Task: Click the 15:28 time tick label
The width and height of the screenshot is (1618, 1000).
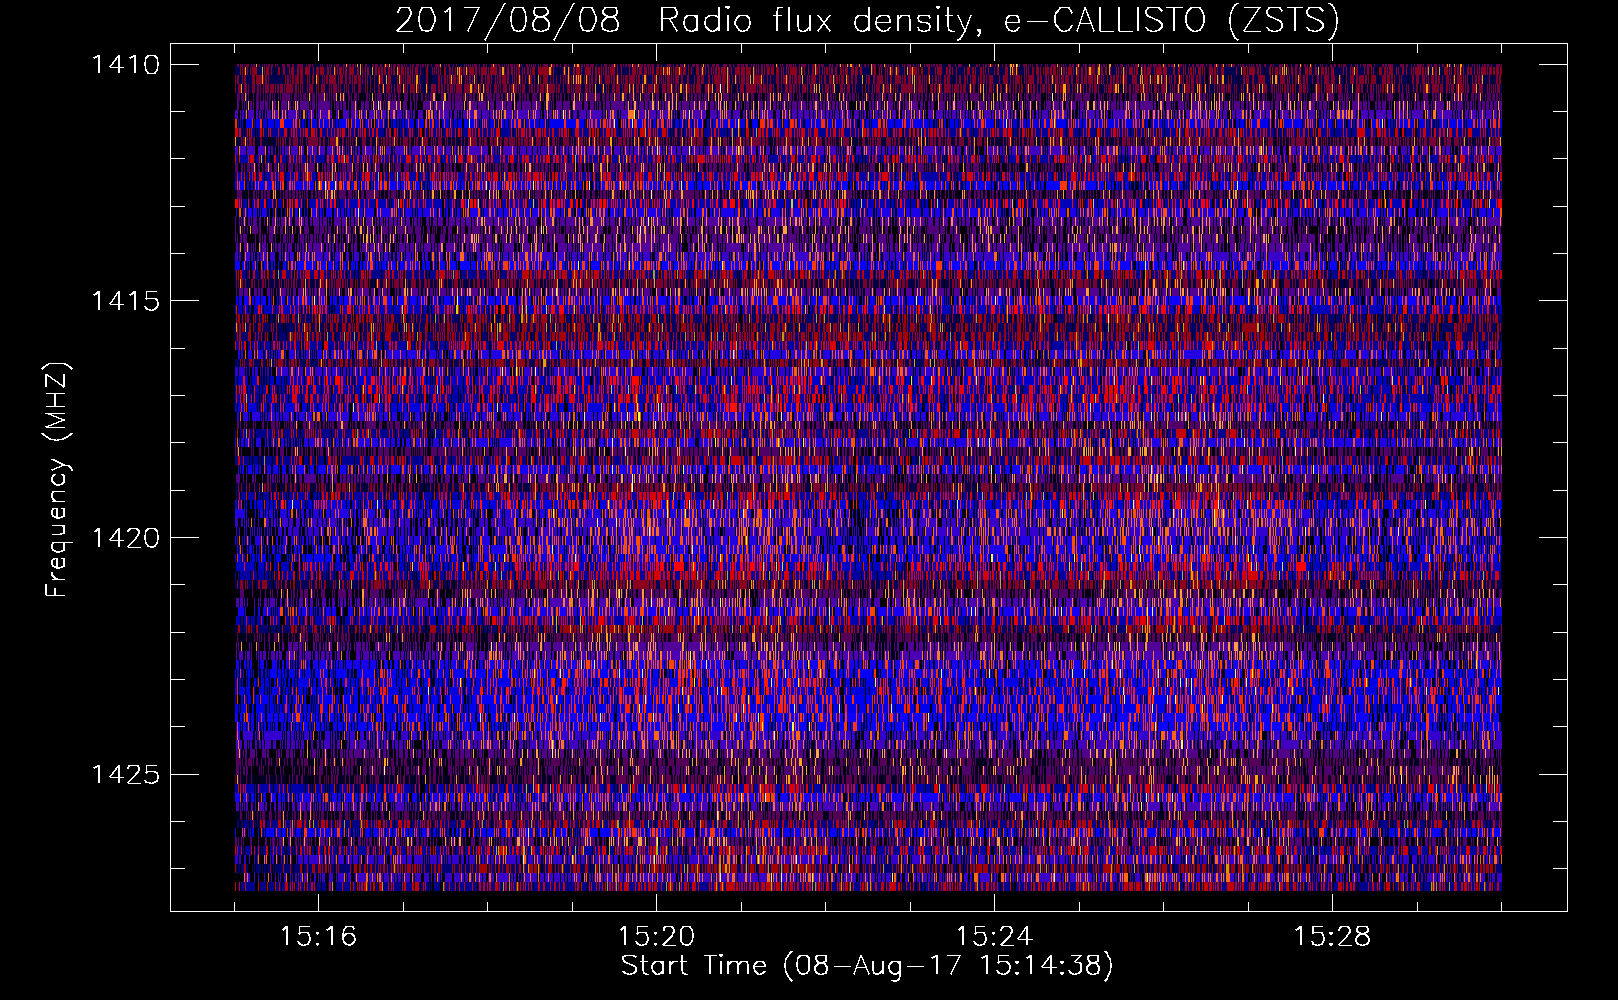Action: [x=1332, y=936]
